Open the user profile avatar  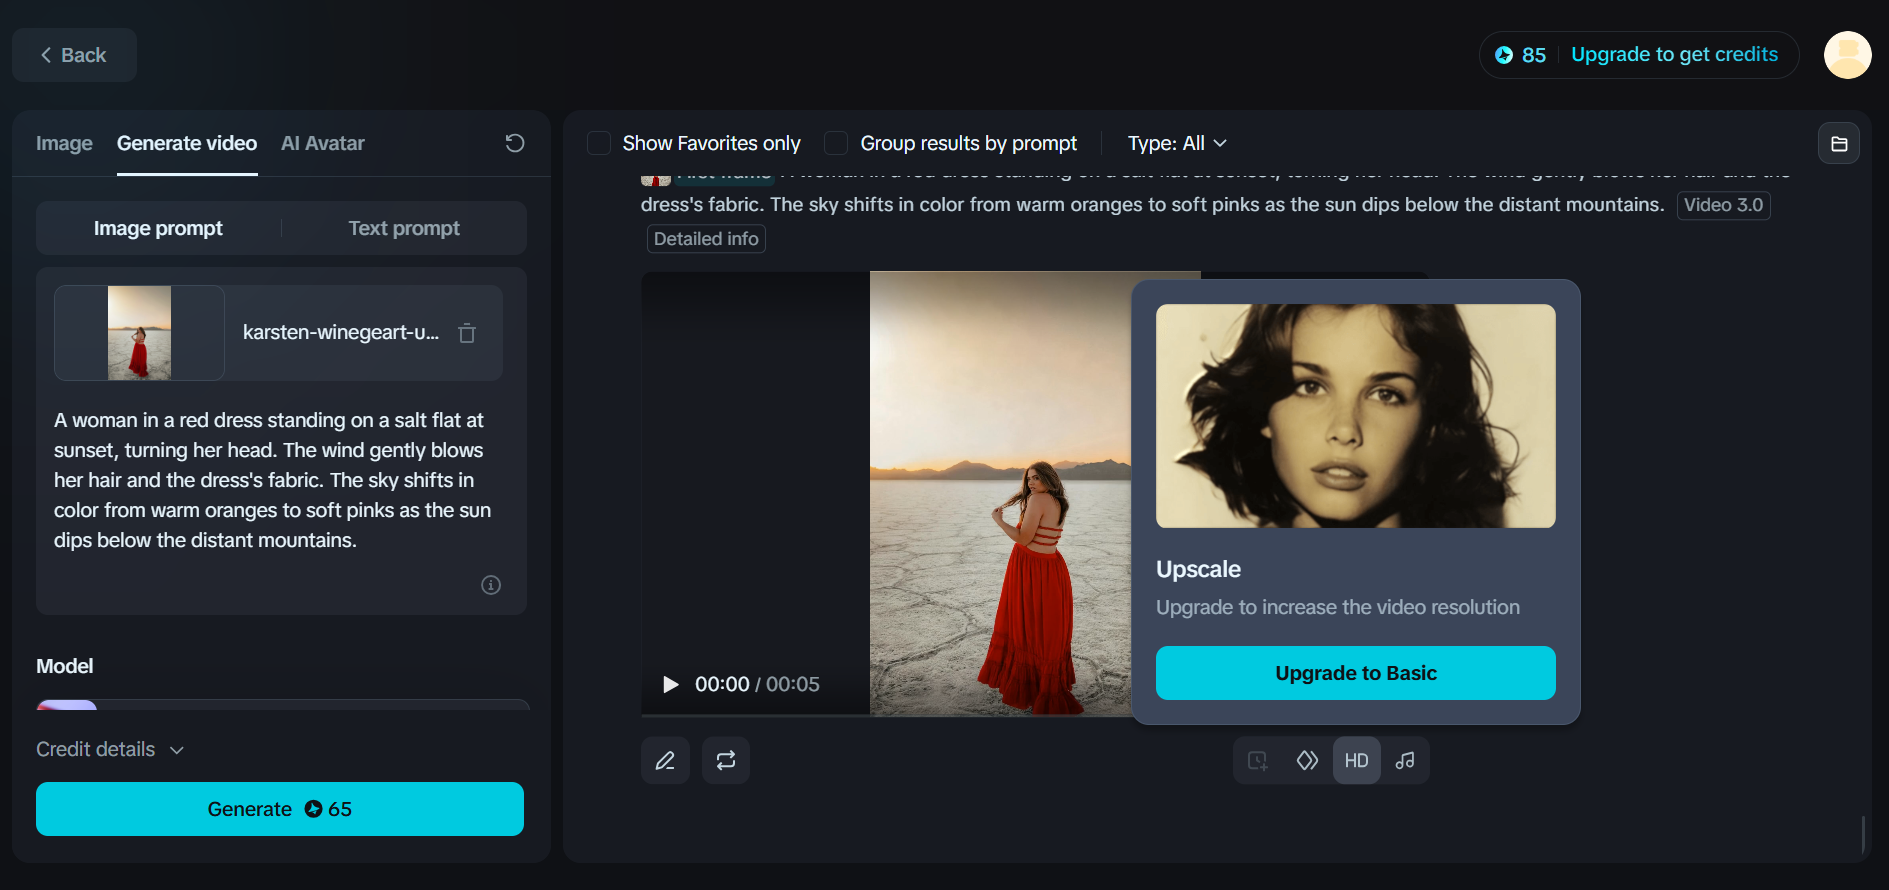(1847, 55)
